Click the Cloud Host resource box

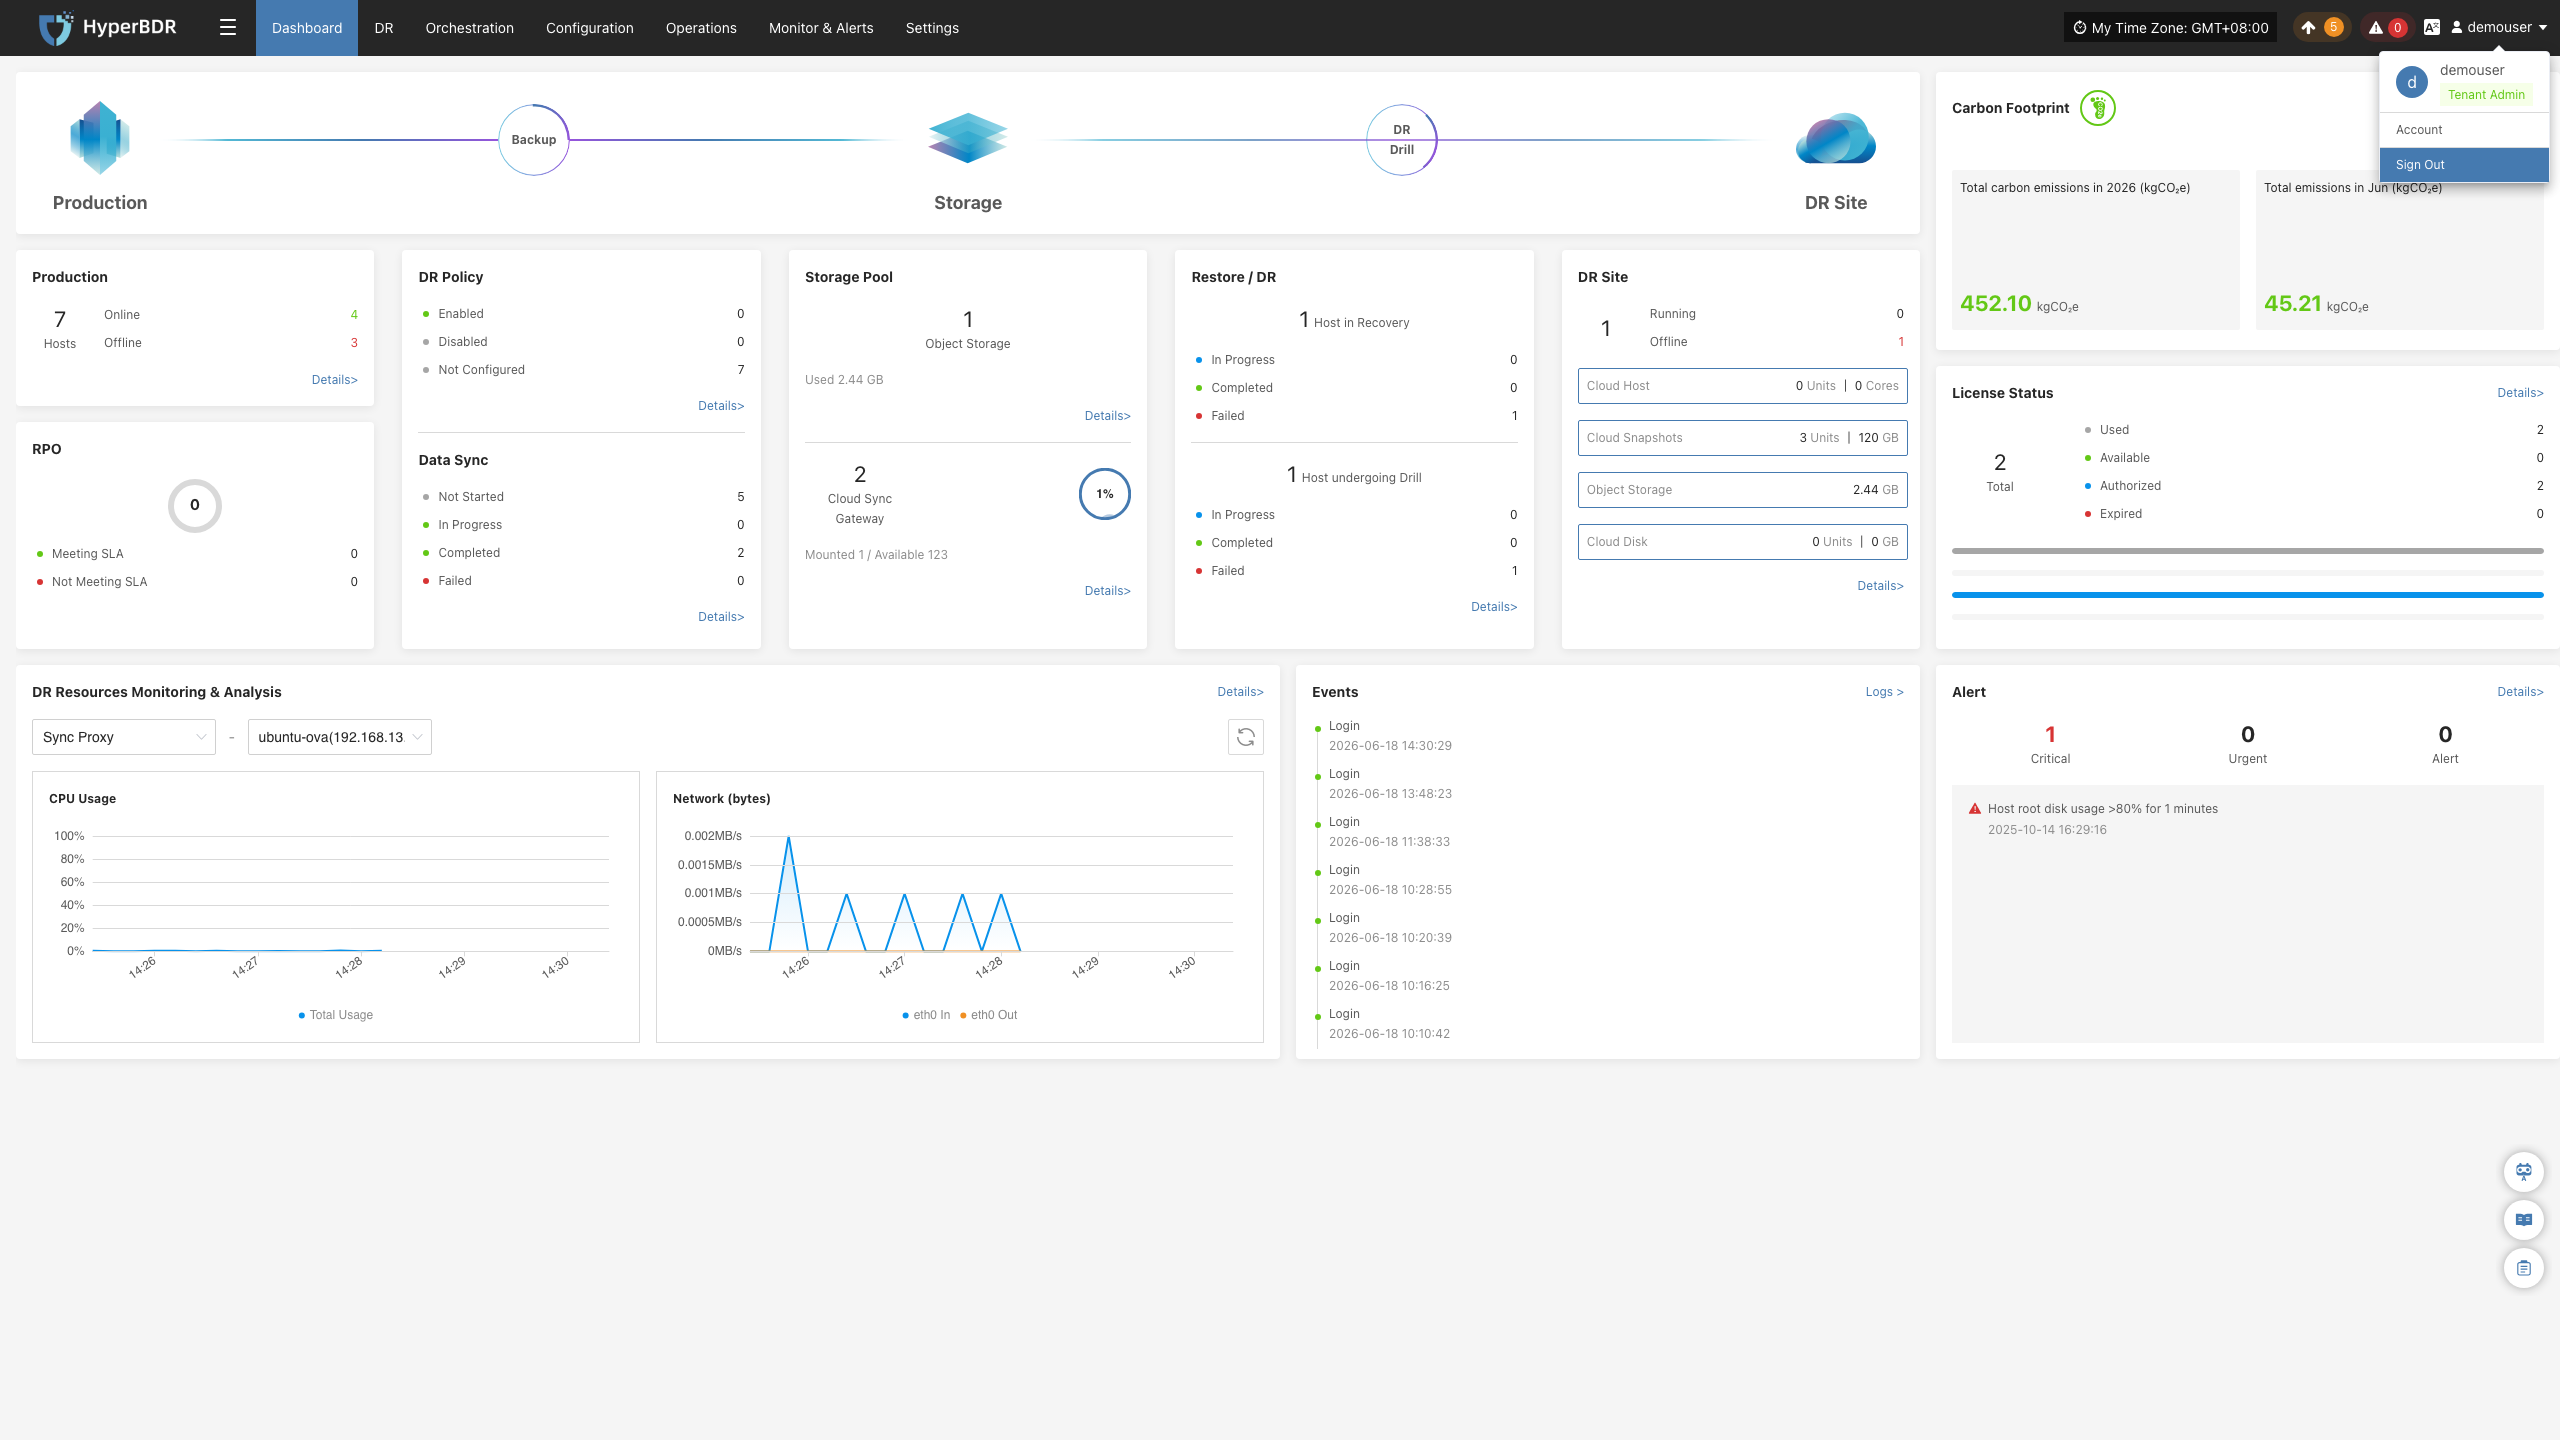(x=1742, y=386)
